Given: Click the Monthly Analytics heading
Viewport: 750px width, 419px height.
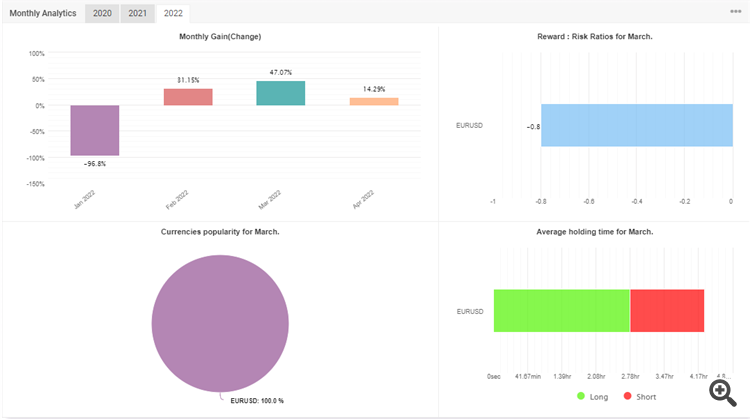Looking at the screenshot, I should (x=43, y=13).
